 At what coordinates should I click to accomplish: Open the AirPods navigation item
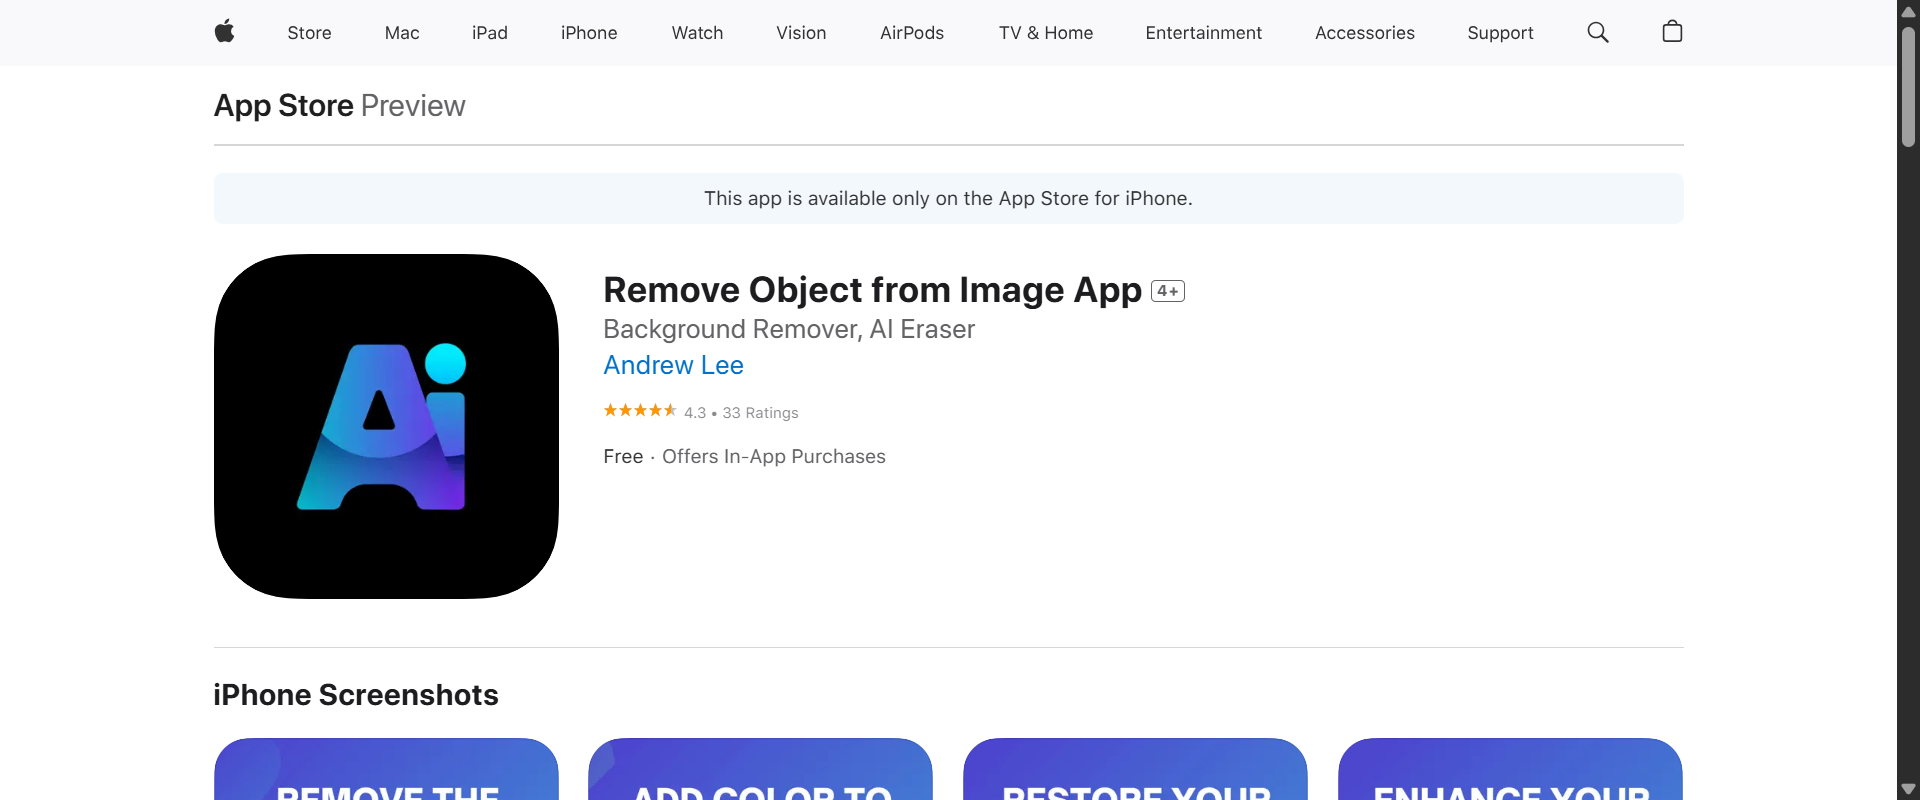[911, 32]
